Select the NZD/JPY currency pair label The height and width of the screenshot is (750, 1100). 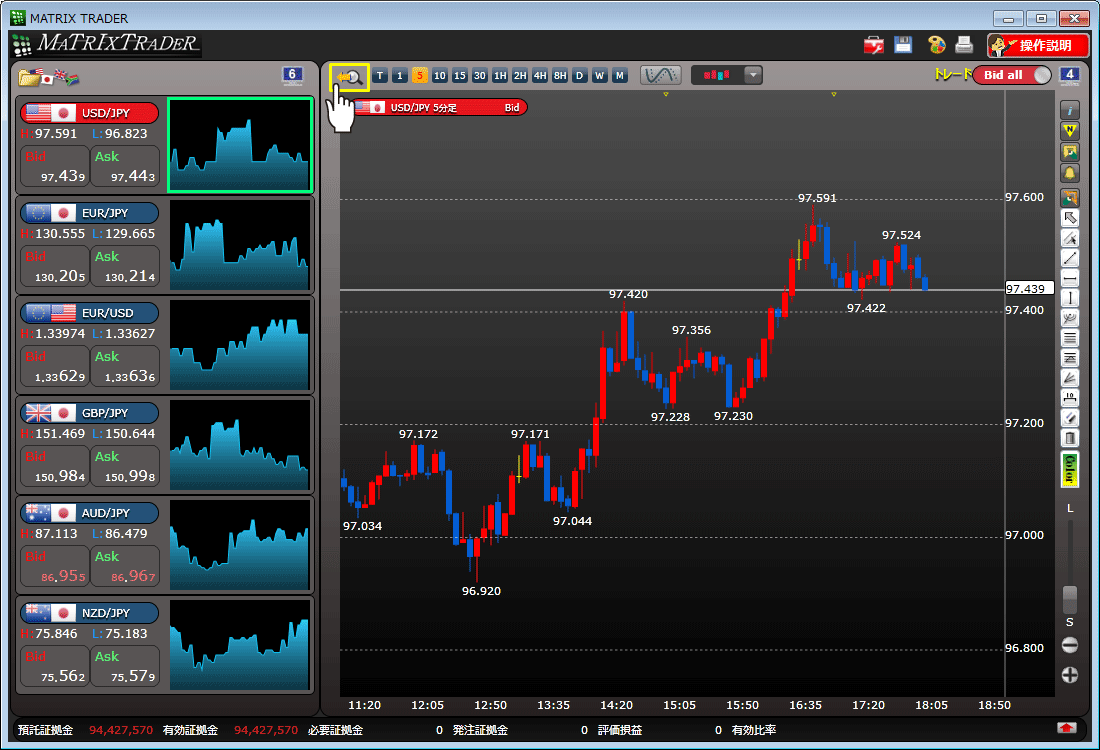[90, 612]
